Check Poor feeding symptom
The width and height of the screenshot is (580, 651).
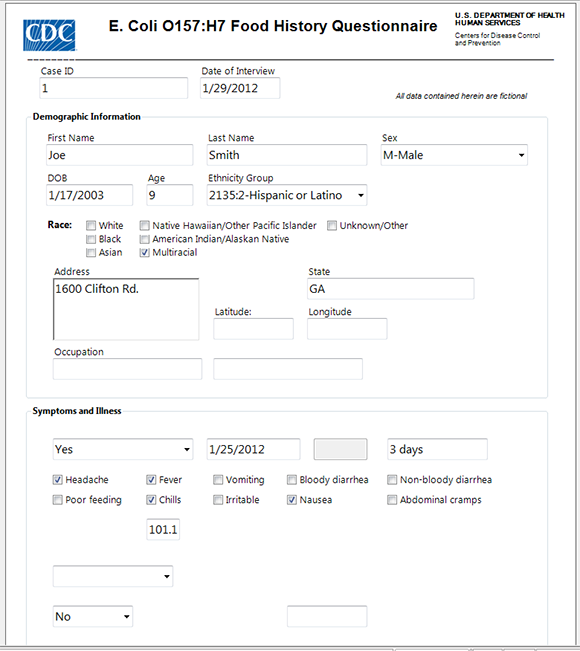click(58, 500)
